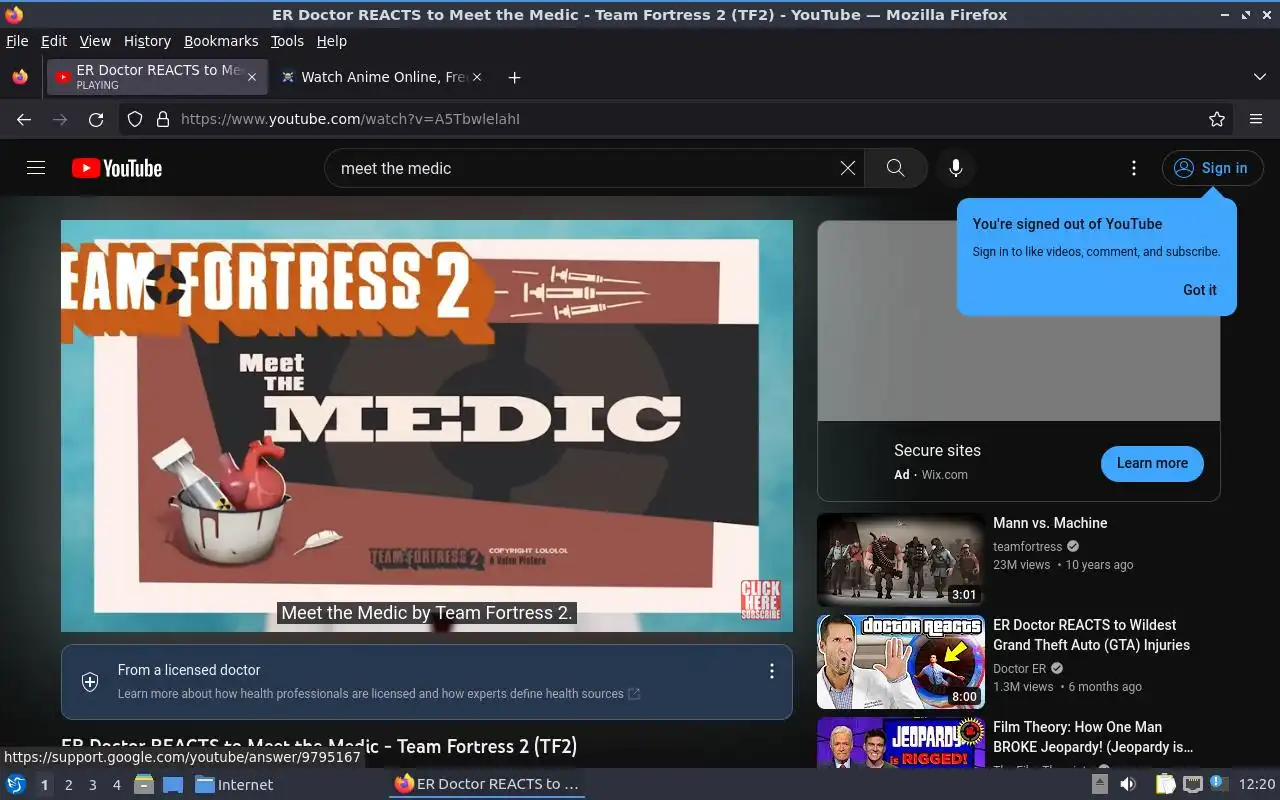The image size is (1280, 800).
Task: Open the Internet folder launcher
Action: (234, 785)
